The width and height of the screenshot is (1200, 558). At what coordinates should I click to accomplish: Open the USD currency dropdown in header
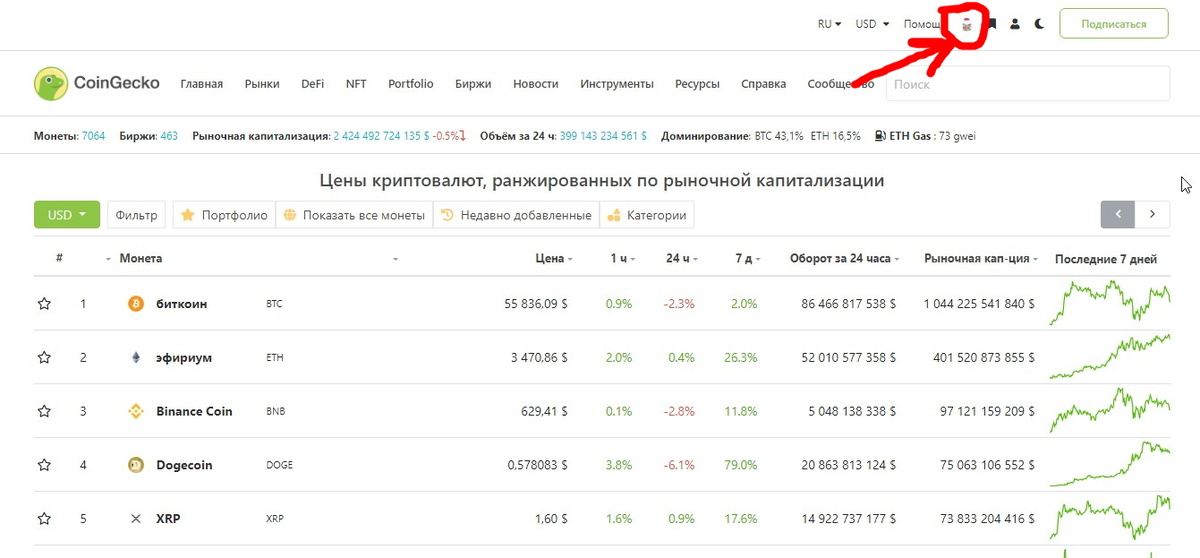click(872, 24)
